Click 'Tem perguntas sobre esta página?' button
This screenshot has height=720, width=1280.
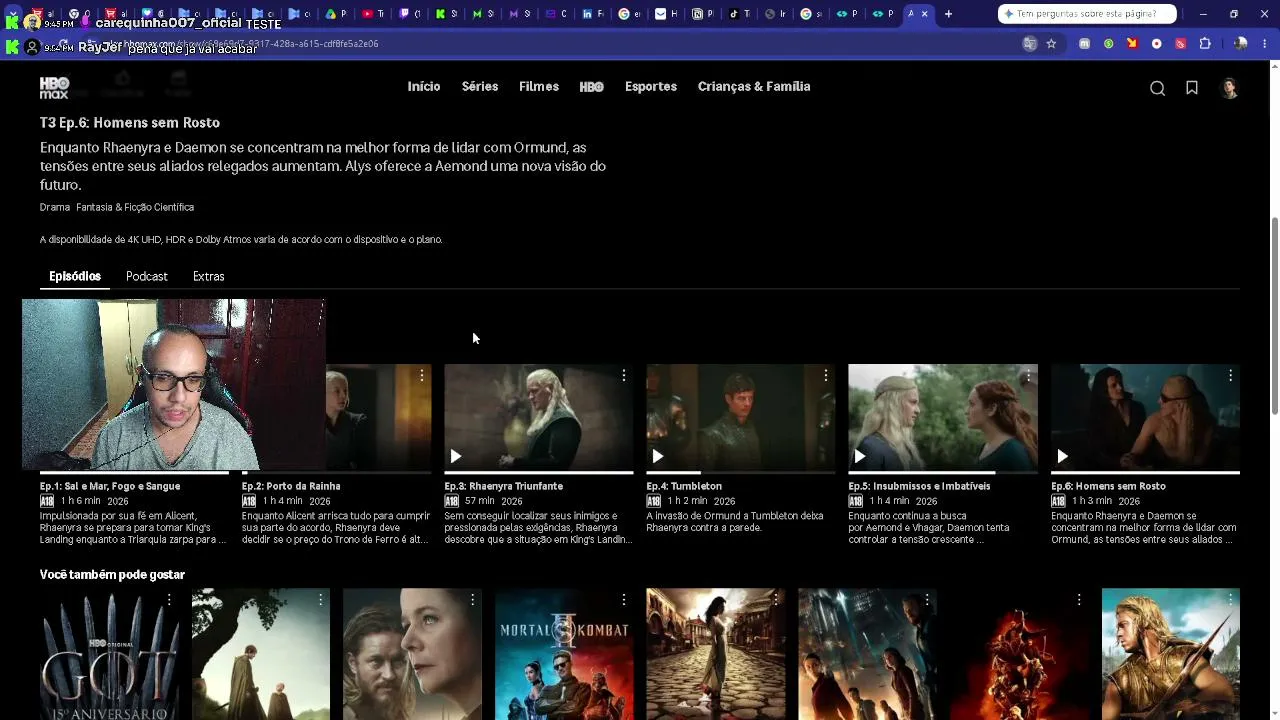1087,14
